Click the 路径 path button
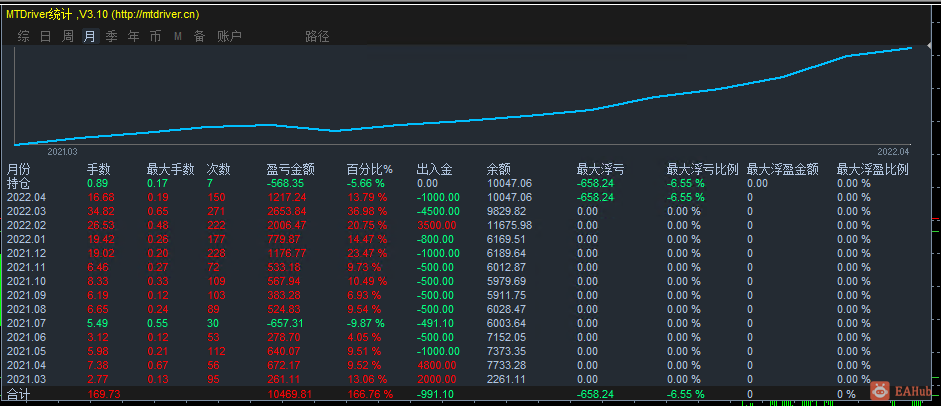941x406 pixels. point(317,37)
